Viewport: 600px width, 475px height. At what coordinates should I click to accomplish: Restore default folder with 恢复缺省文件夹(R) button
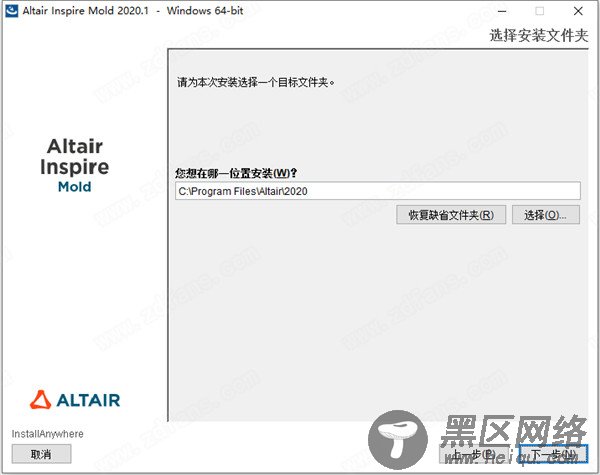451,215
